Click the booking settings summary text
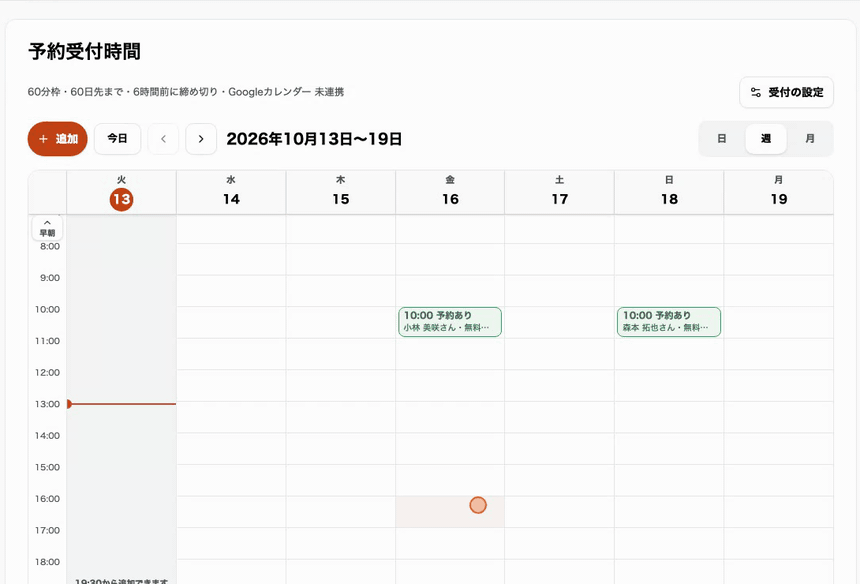This screenshot has width=860, height=584. coord(186,92)
